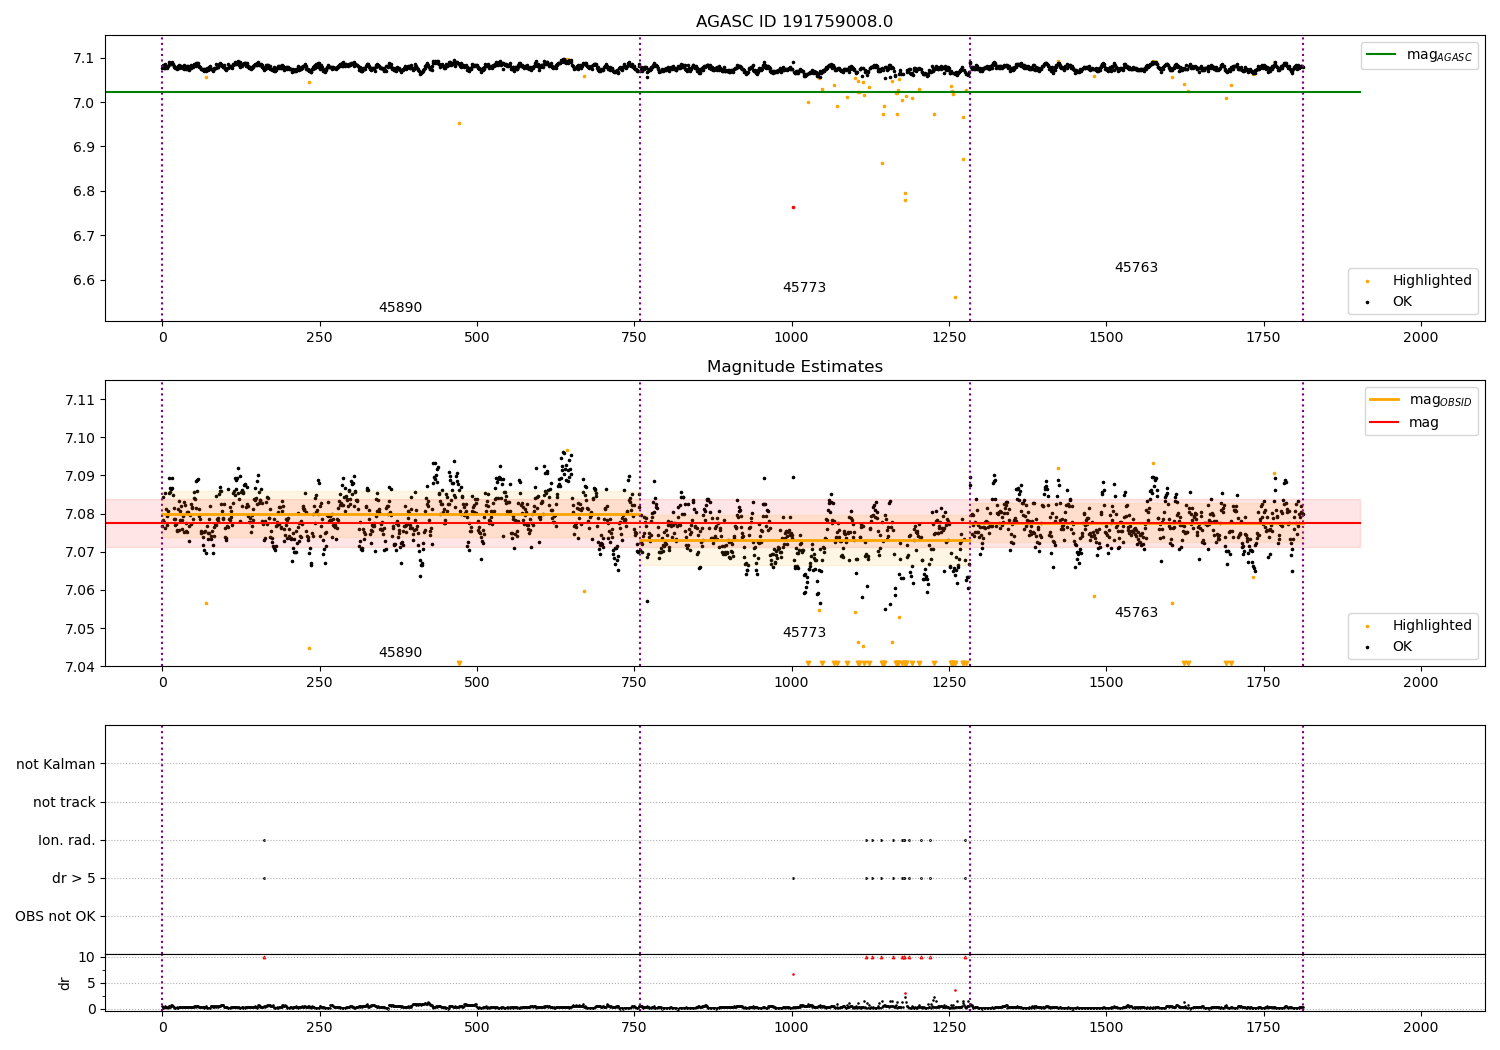Click the "Magnitude Estimates" plot title
The height and width of the screenshot is (1050, 1500).
click(x=794, y=367)
